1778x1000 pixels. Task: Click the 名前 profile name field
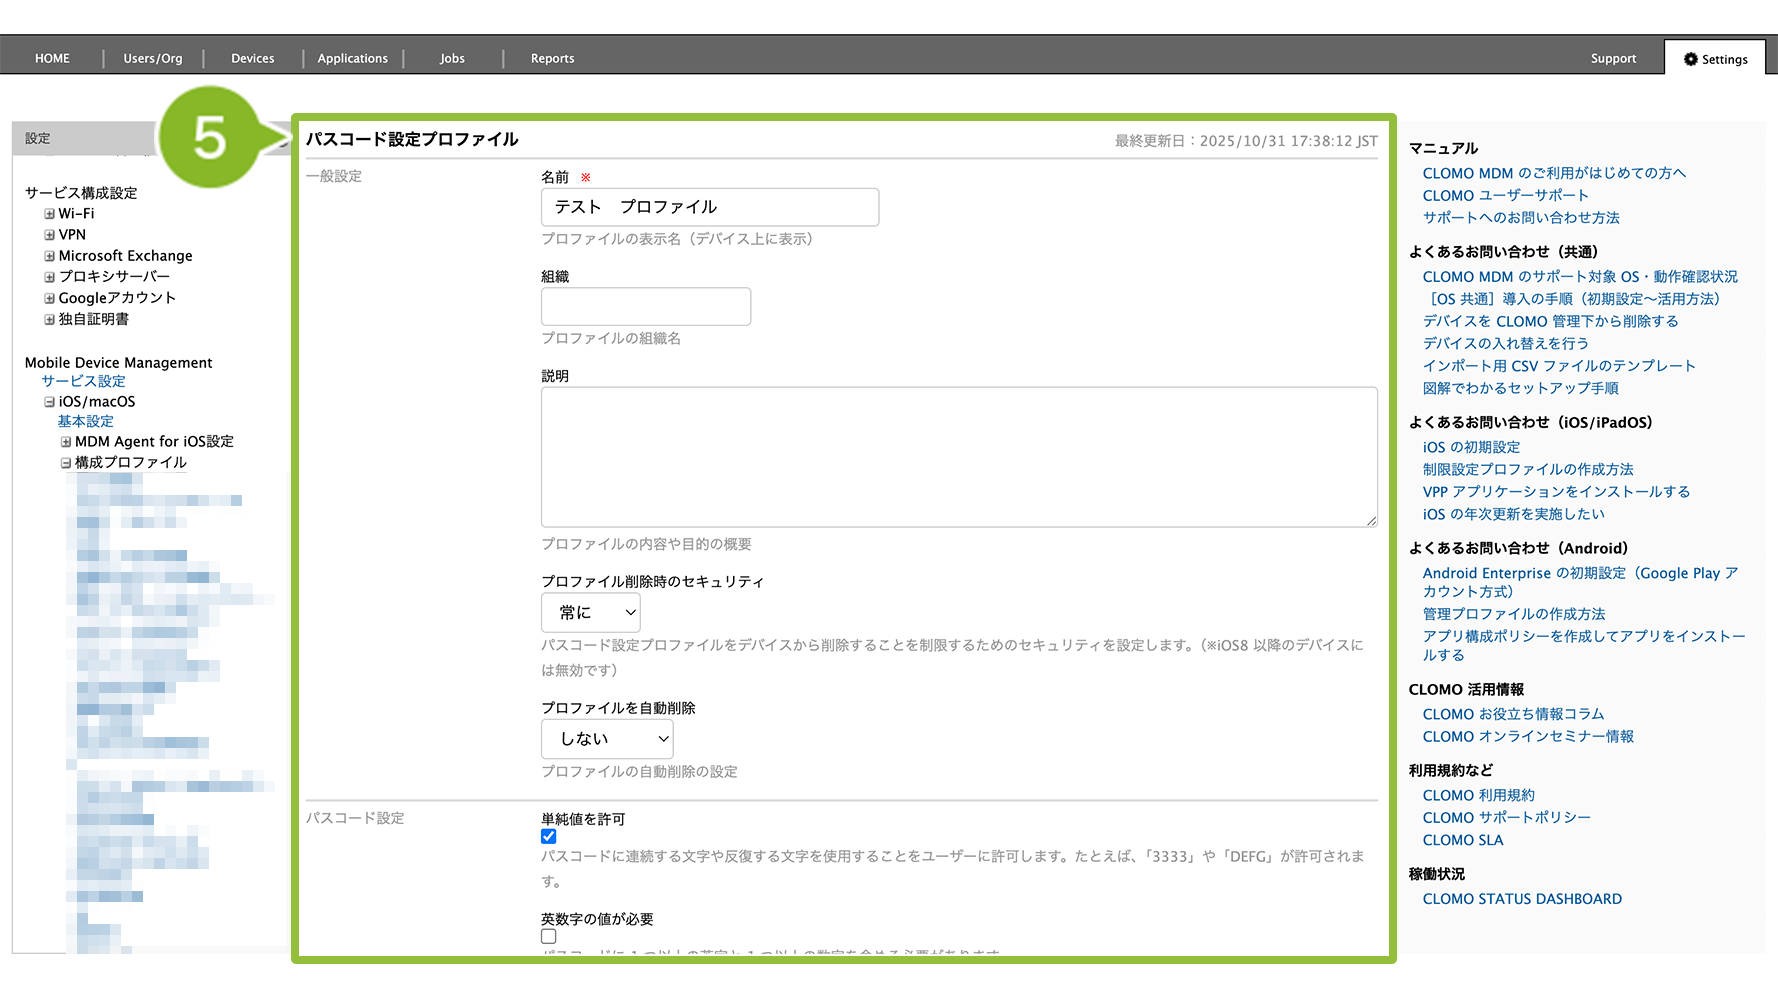coord(709,207)
